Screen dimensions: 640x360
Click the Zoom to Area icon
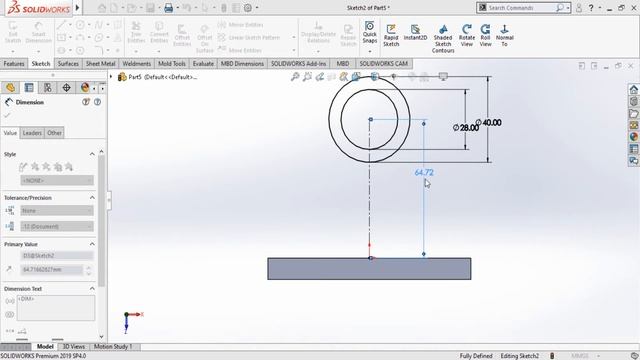pyautogui.click(x=307, y=76)
